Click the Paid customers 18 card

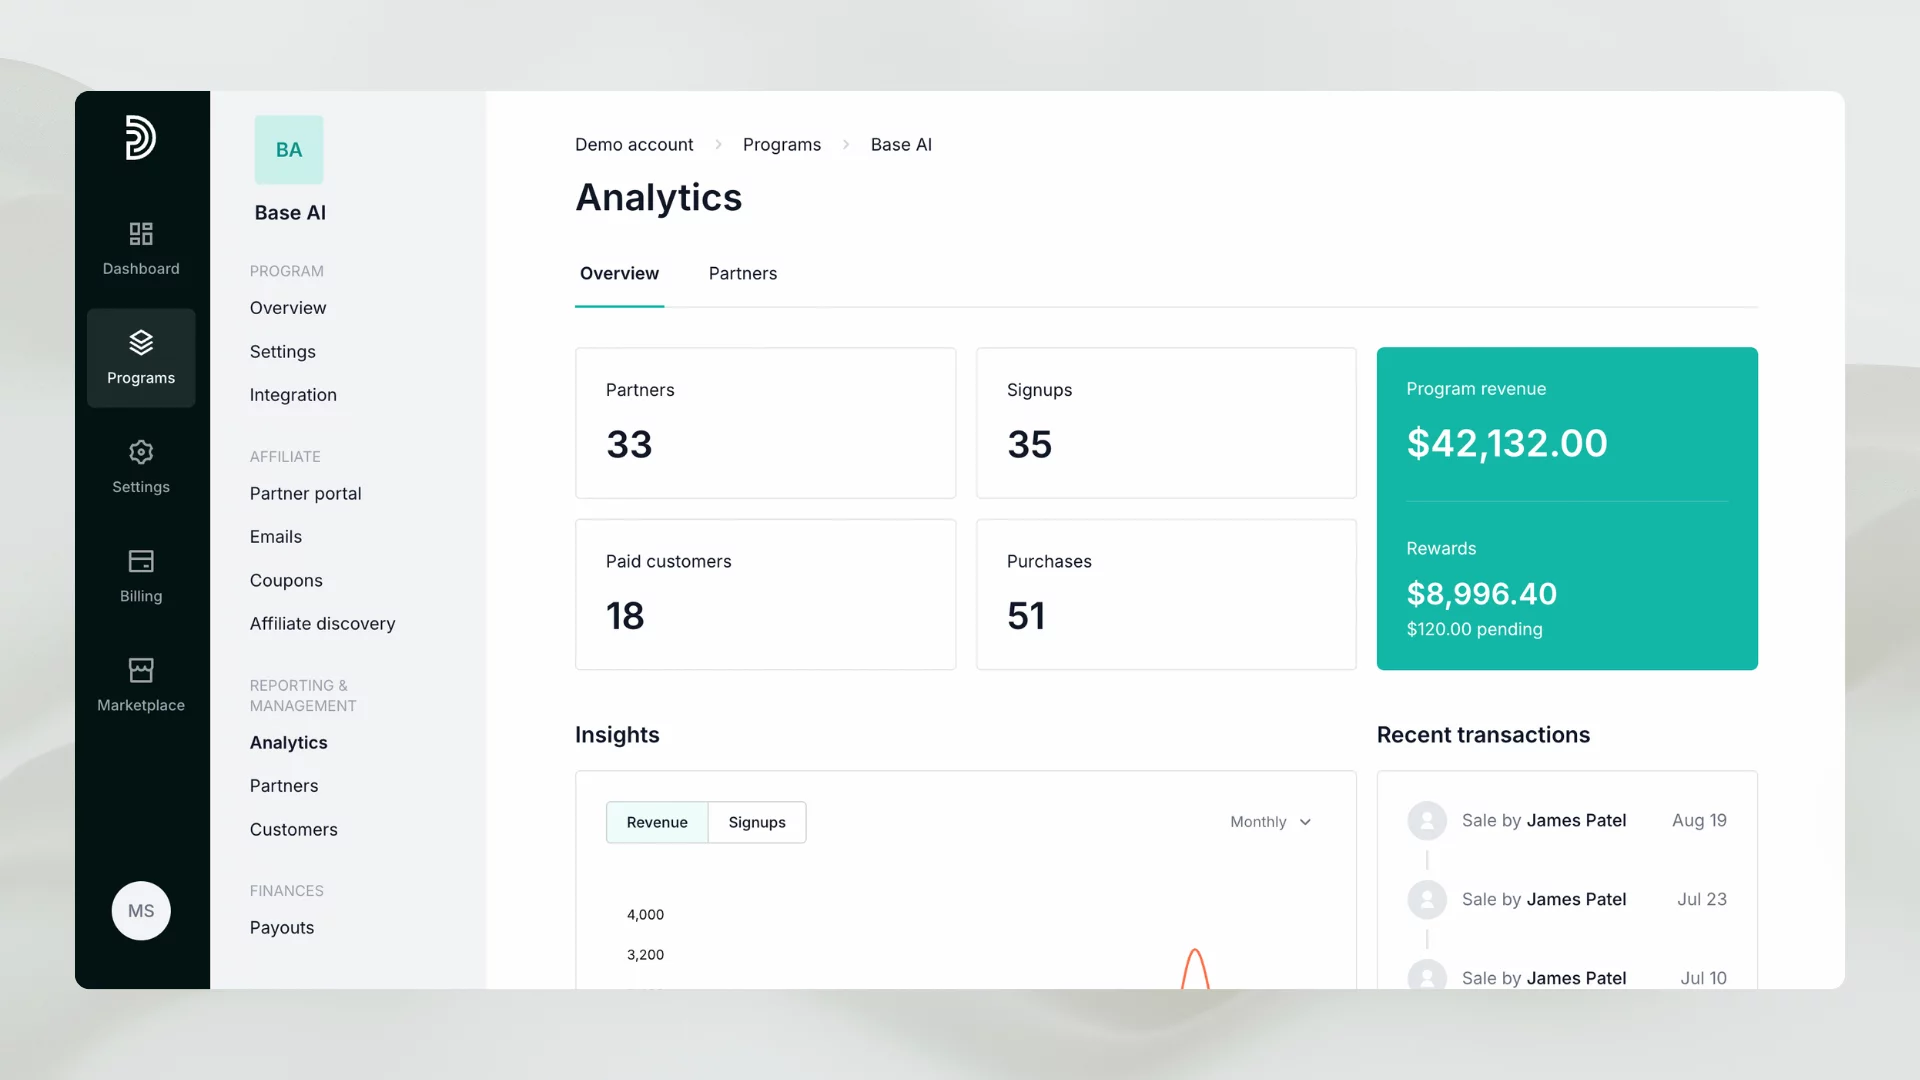[x=766, y=595]
